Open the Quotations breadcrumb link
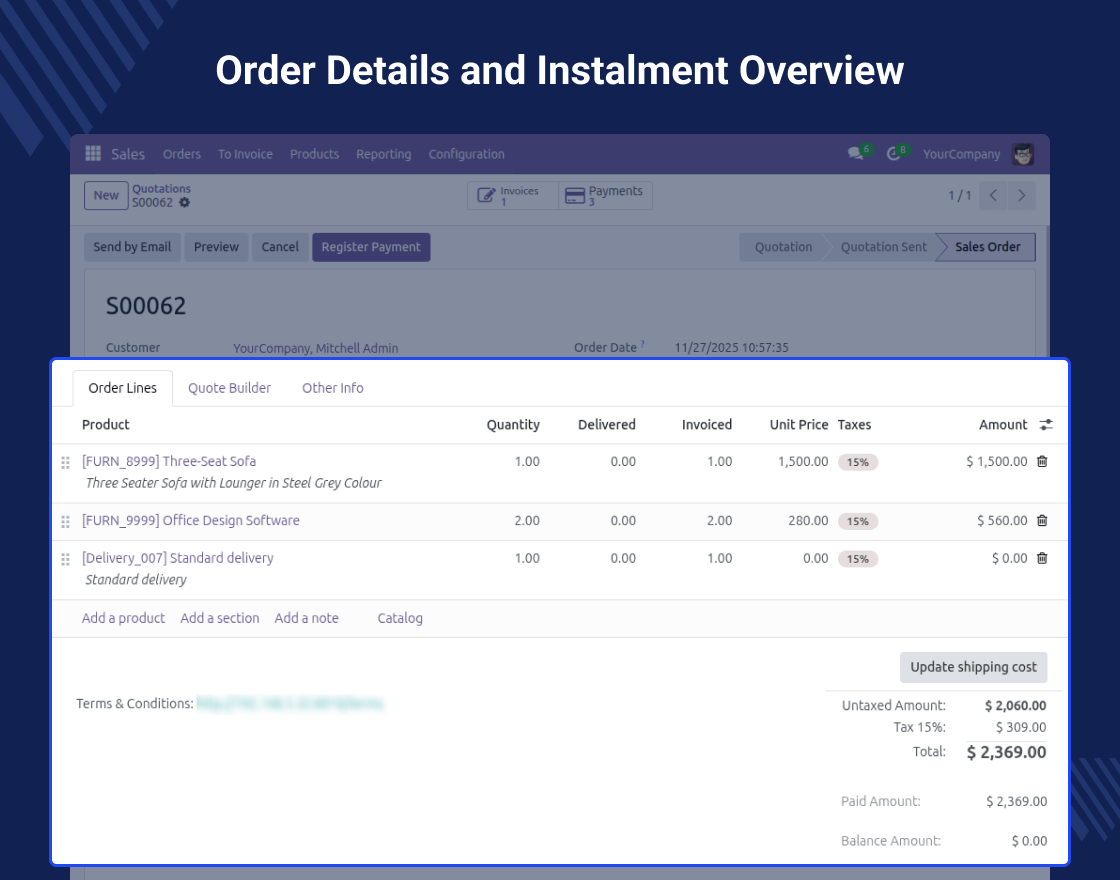Viewport: 1120px width, 880px height. (161, 189)
